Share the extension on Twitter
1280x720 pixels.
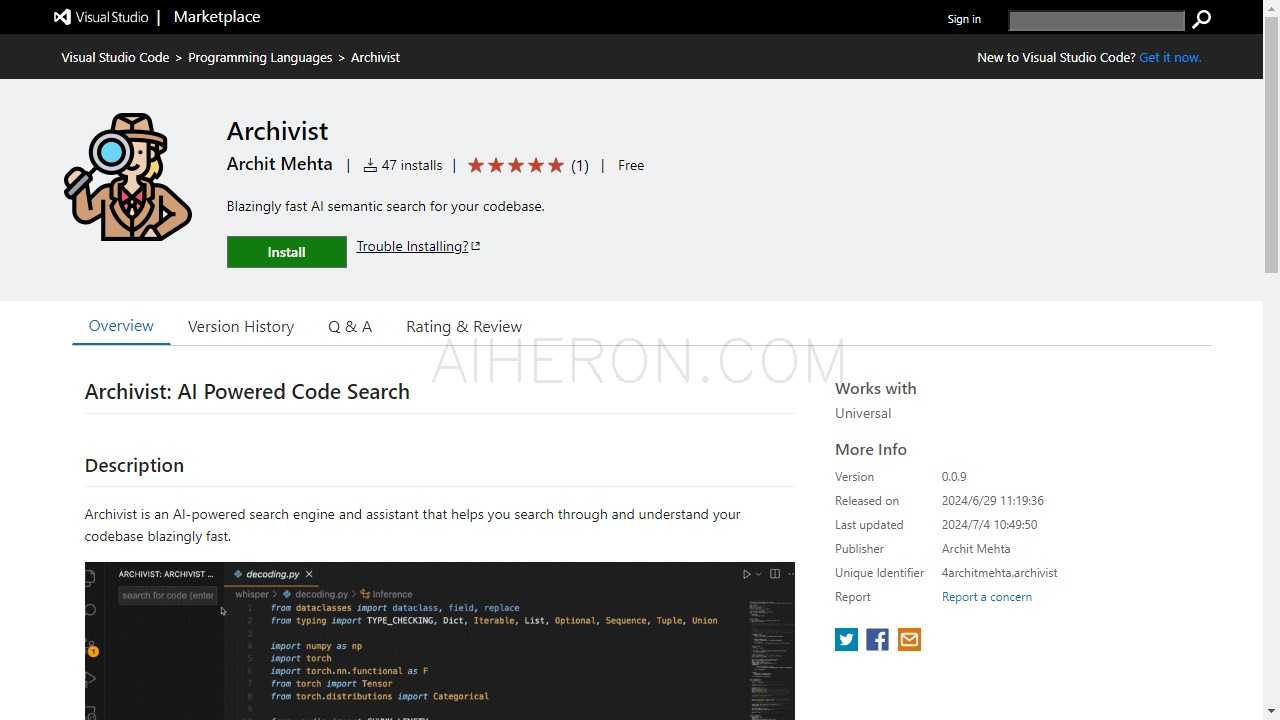[847, 640]
